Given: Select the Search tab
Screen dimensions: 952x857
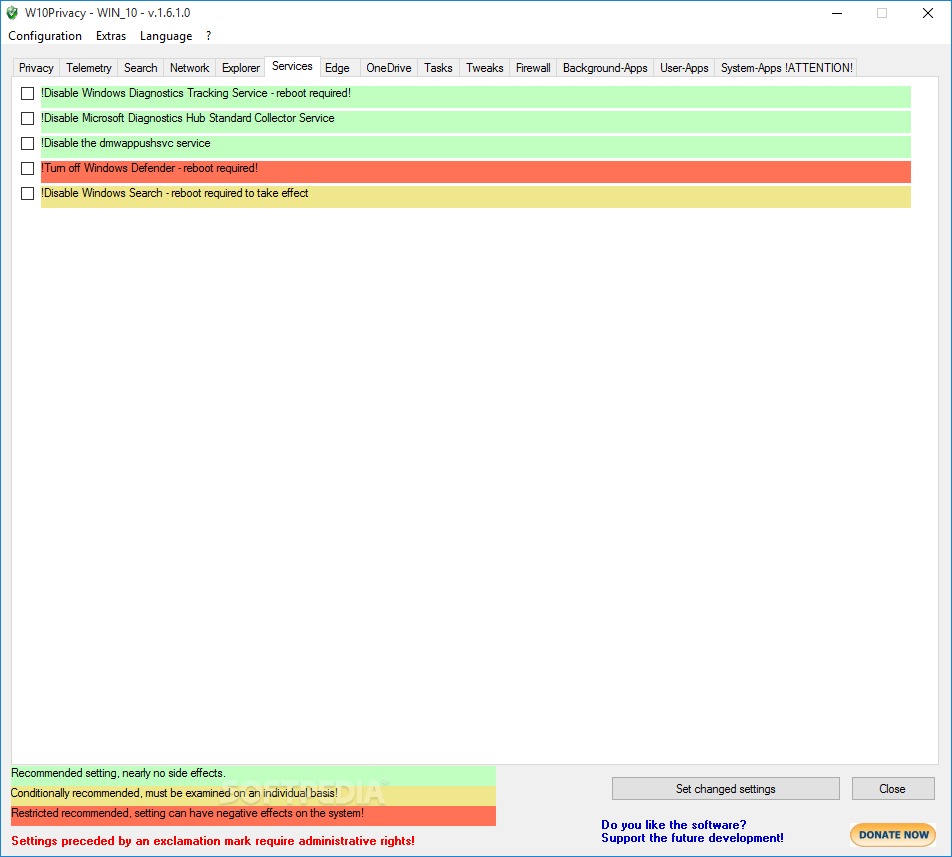Looking at the screenshot, I should click(x=140, y=68).
